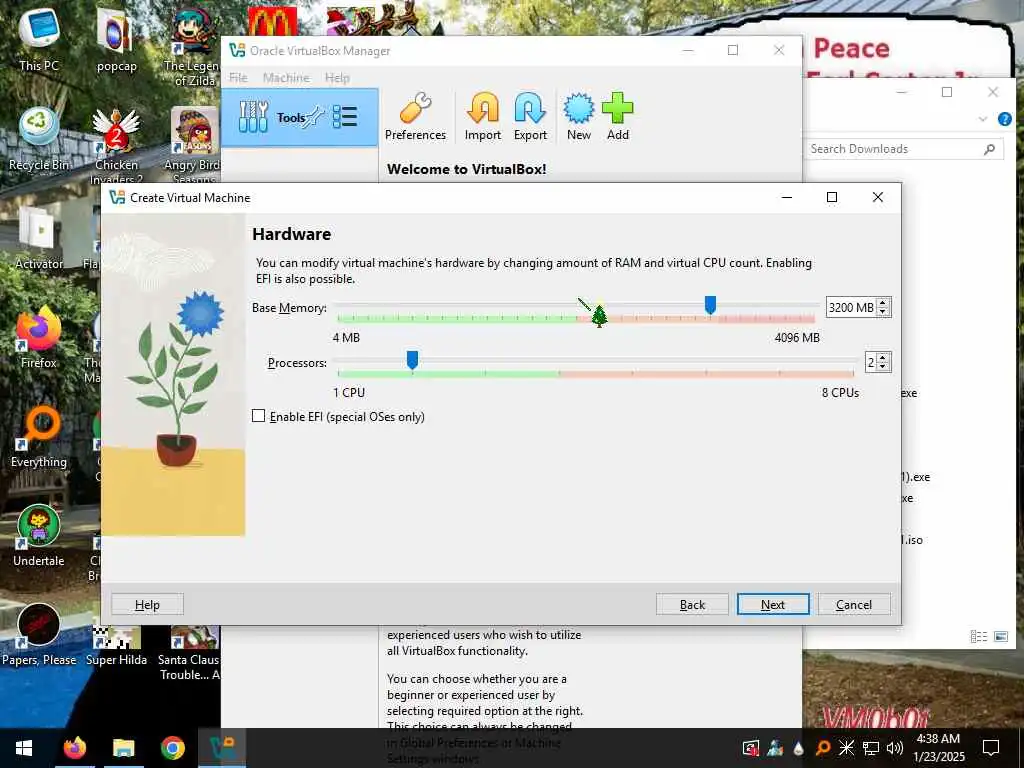The image size is (1024, 768).
Task: Open the Windows Start menu
Action: click(24, 748)
